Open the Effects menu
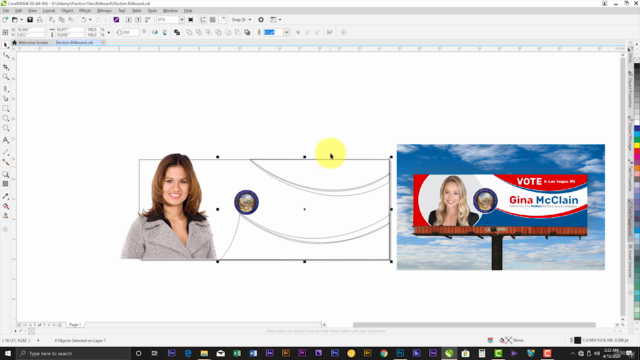 pyautogui.click(x=85, y=11)
